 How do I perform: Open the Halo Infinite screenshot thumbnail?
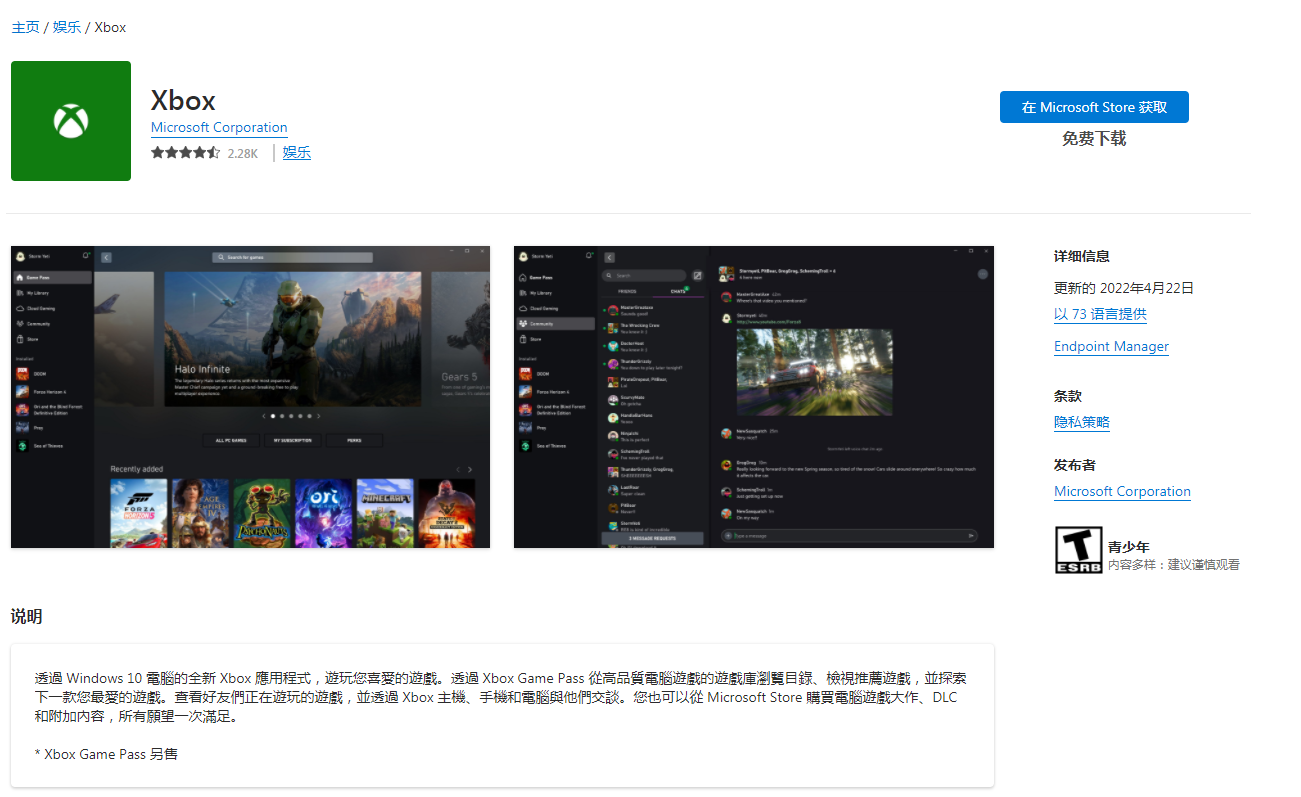point(250,397)
